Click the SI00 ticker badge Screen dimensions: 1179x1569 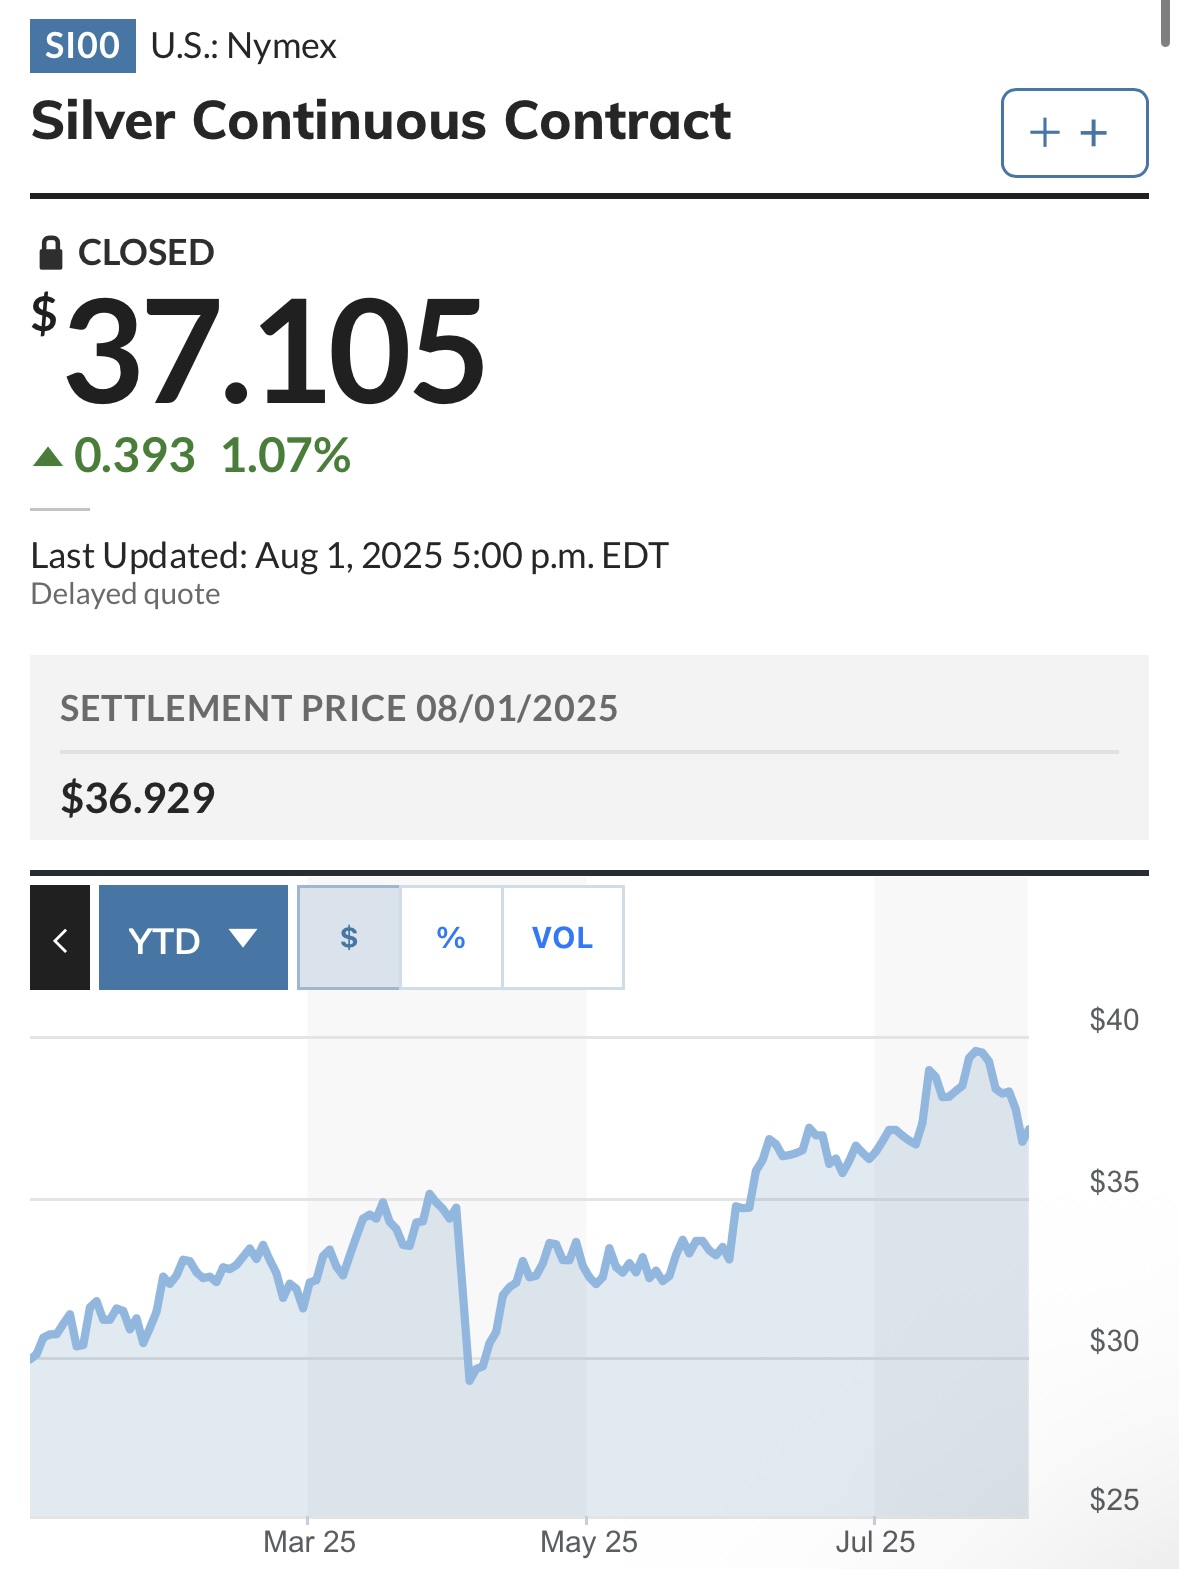pos(82,46)
